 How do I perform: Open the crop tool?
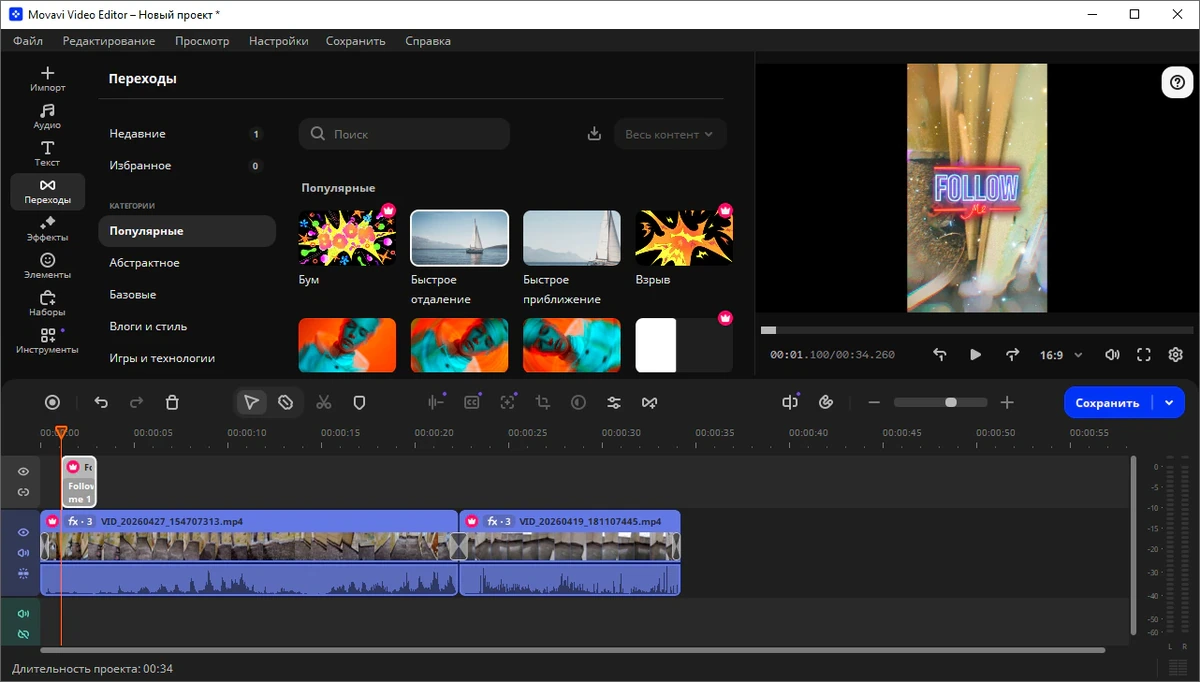pyautogui.click(x=543, y=402)
